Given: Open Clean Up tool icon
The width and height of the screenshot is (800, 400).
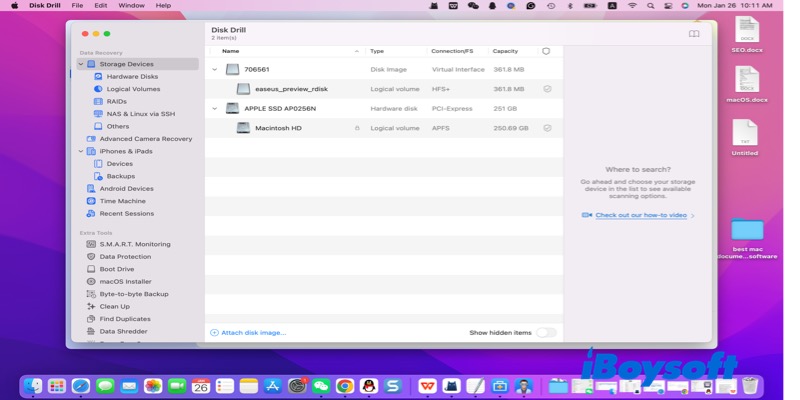Looking at the screenshot, I should point(91,307).
